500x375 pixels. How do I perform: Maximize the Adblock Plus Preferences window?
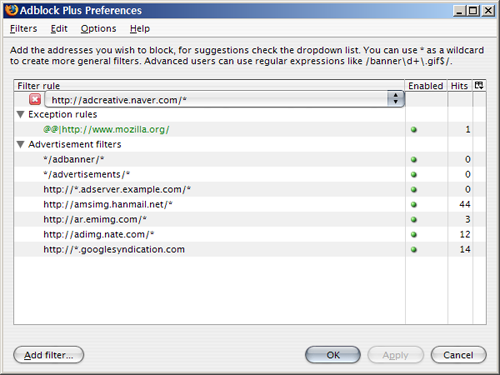[x=473, y=11]
